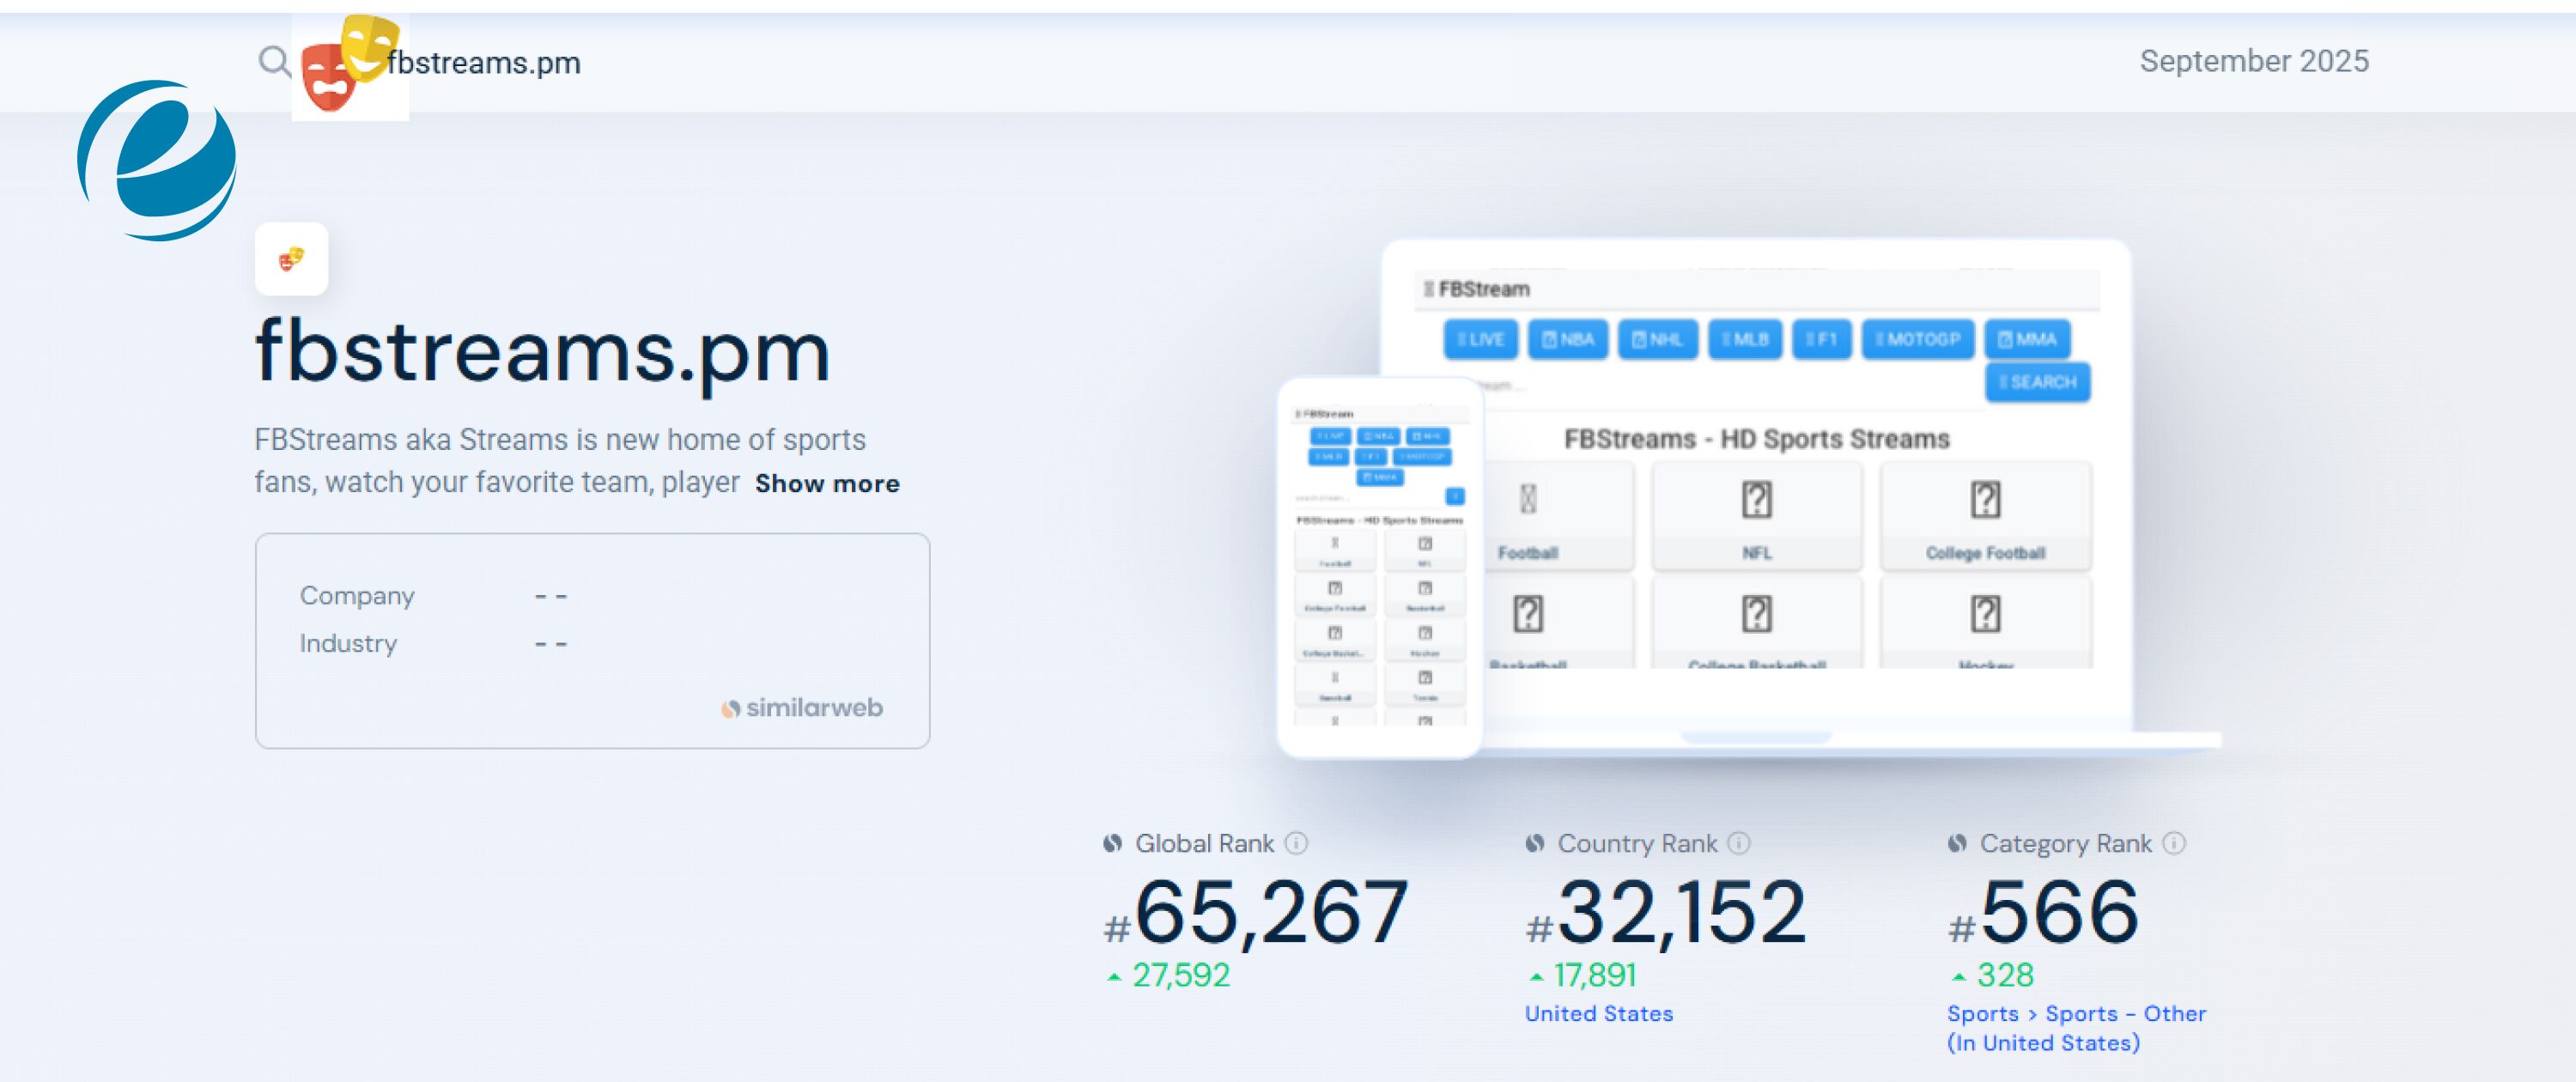
Task: Click the Global Rank #65,267 value
Action: pyautogui.click(x=1270, y=911)
